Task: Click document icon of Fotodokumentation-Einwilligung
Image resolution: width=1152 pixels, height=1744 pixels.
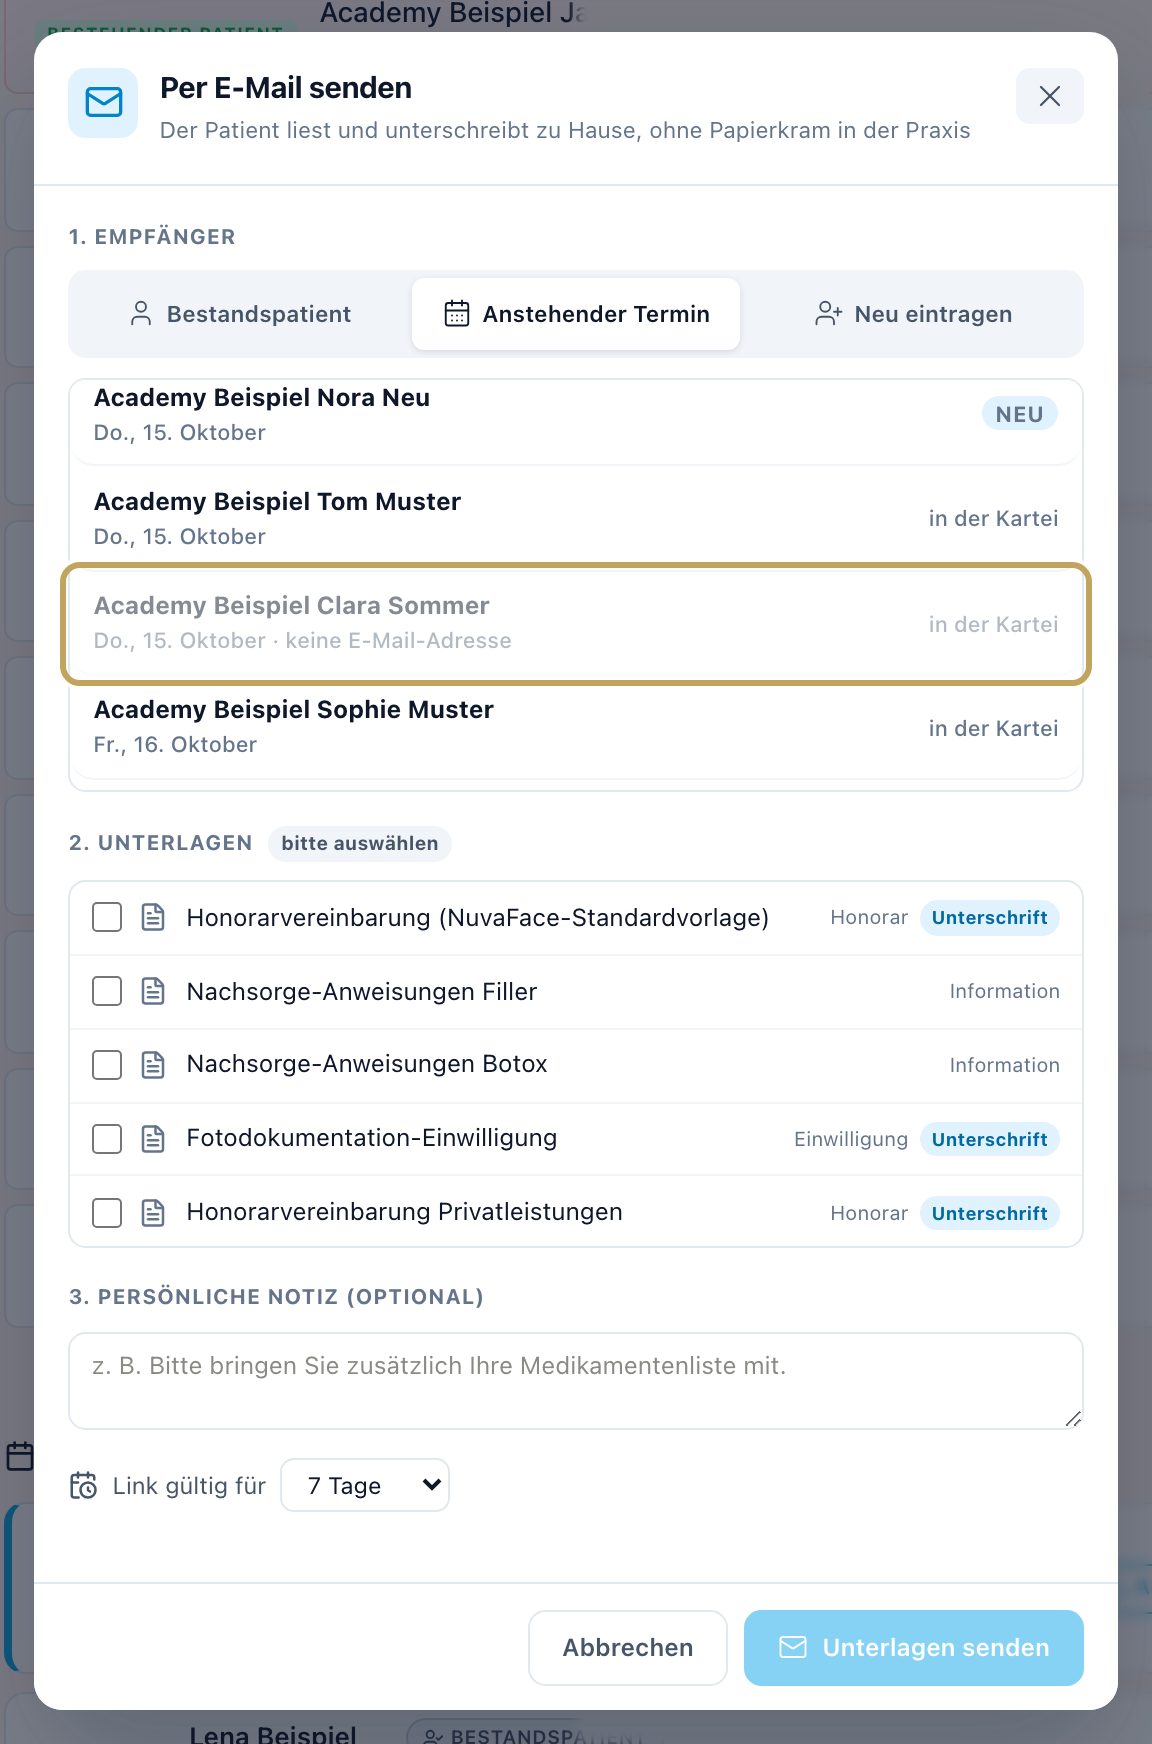Action: pyautogui.click(x=153, y=1139)
